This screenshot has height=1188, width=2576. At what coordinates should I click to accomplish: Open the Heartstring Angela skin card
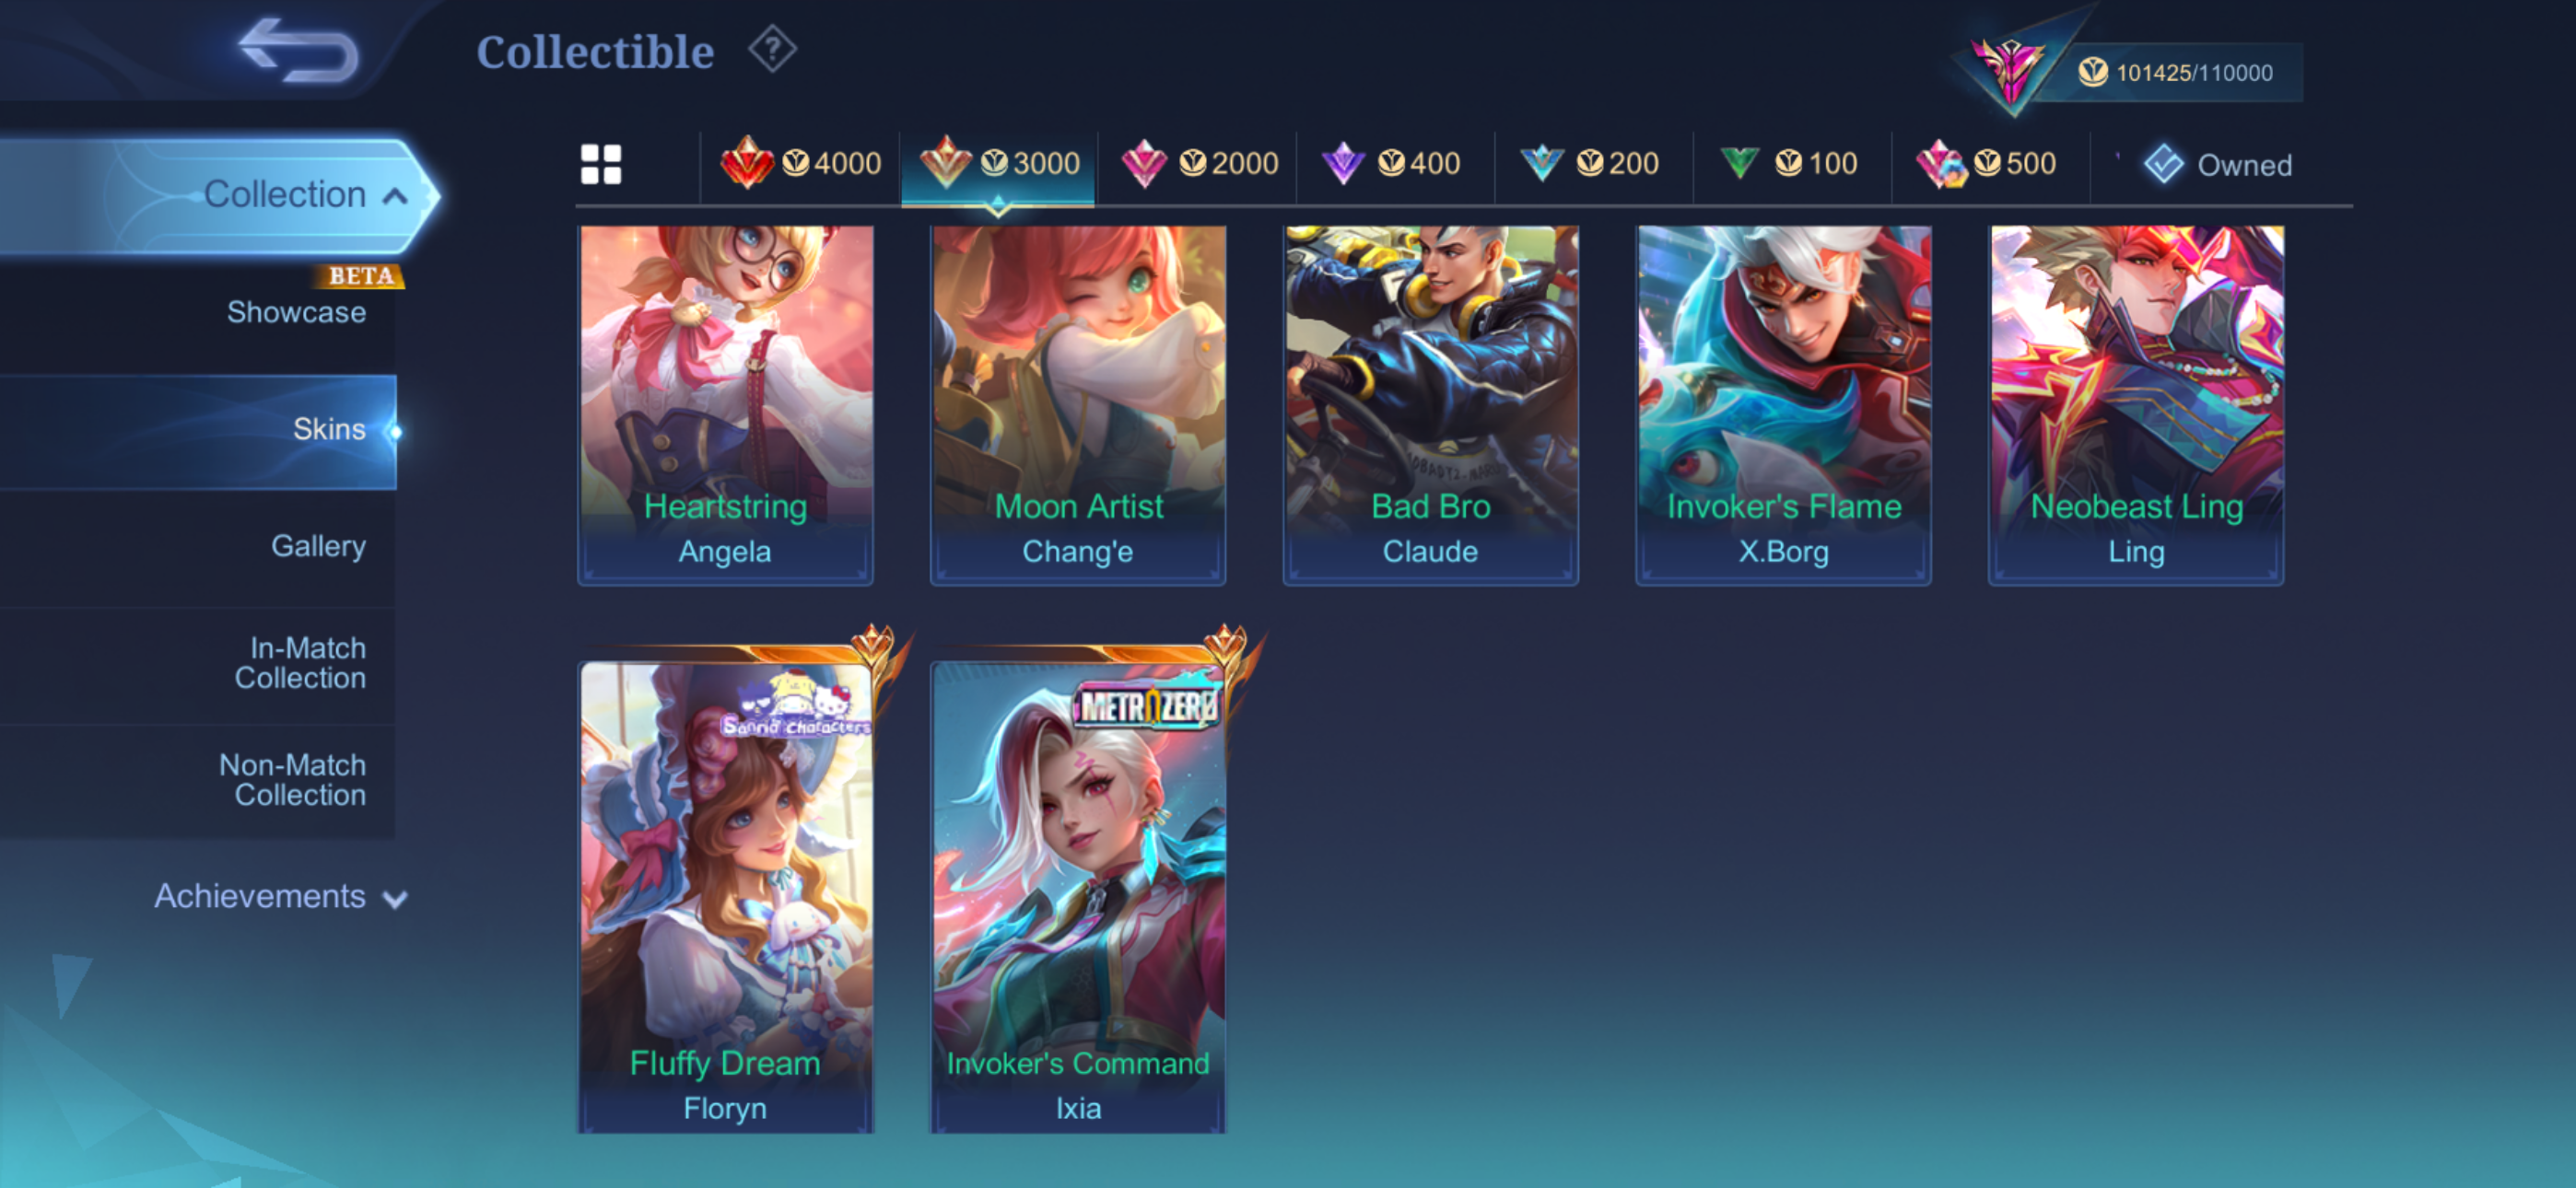click(725, 405)
